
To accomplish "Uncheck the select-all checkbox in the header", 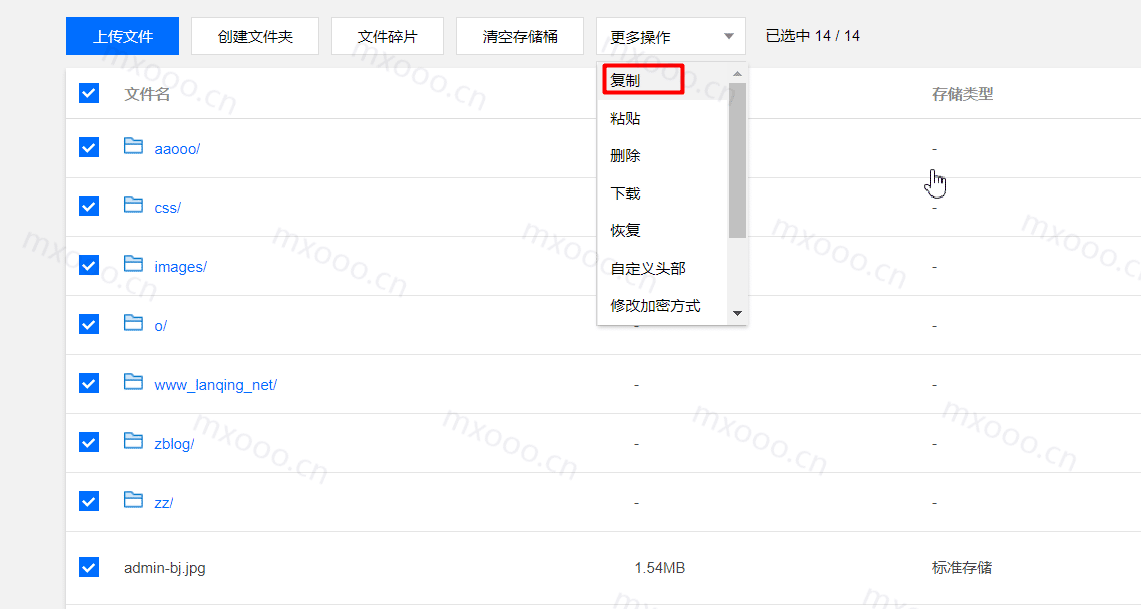I will [89, 92].
